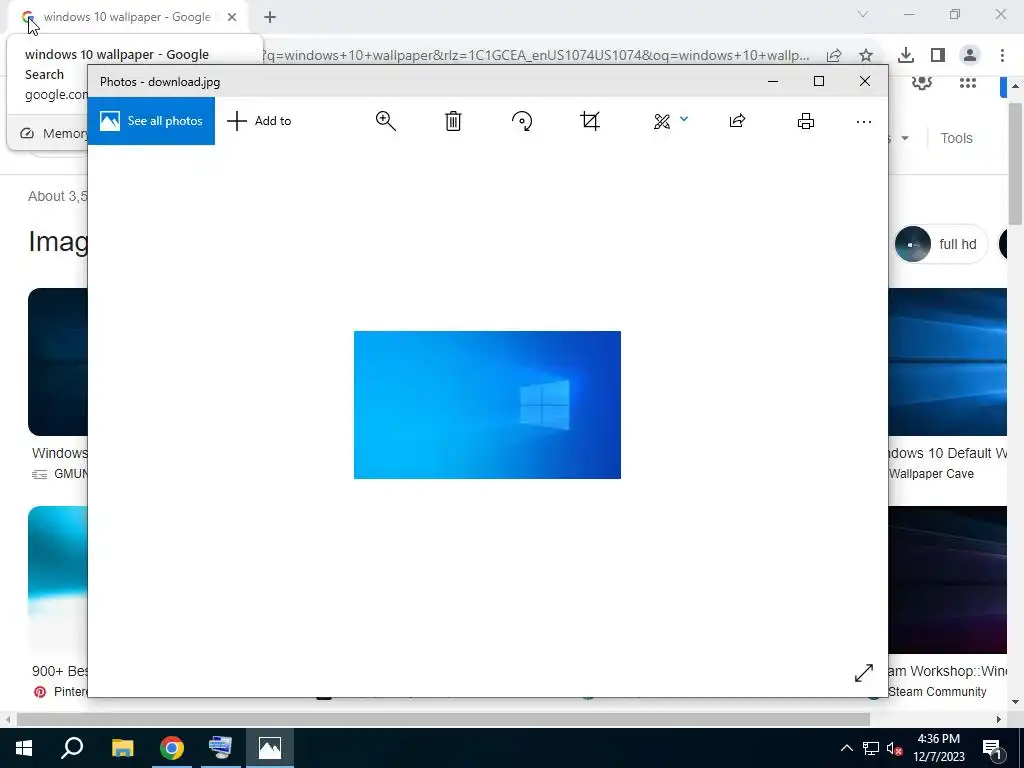Delete the photo using trash icon
The width and height of the screenshot is (1024, 768).
(x=453, y=121)
